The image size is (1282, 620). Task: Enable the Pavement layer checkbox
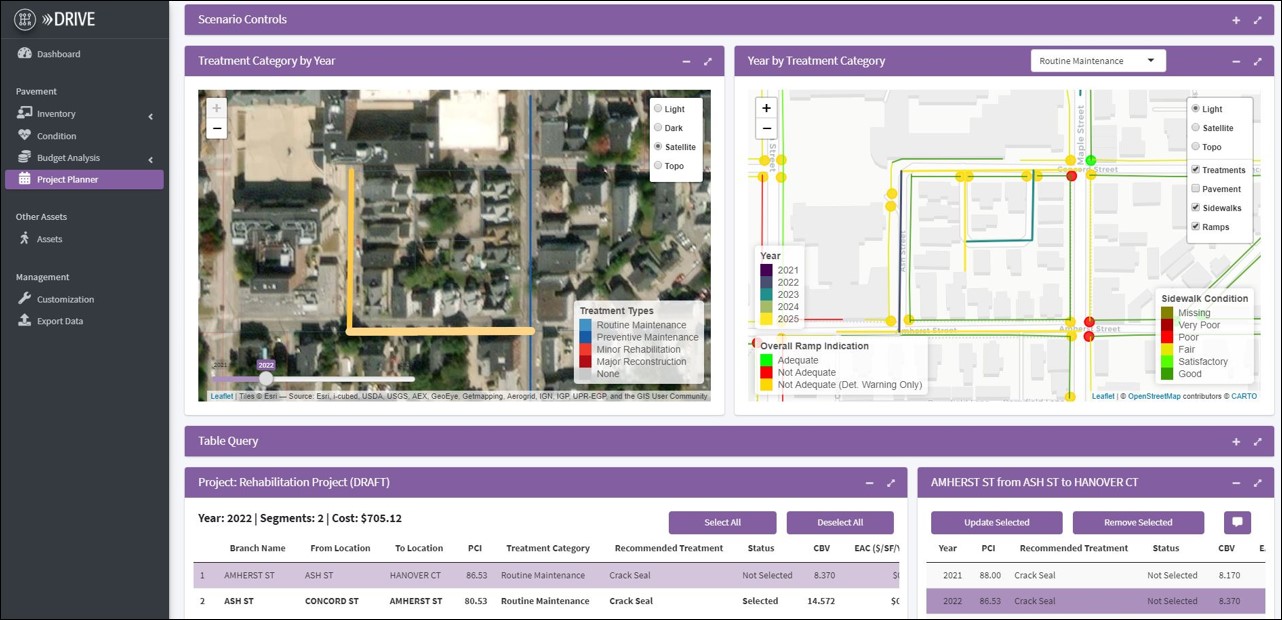1196,189
